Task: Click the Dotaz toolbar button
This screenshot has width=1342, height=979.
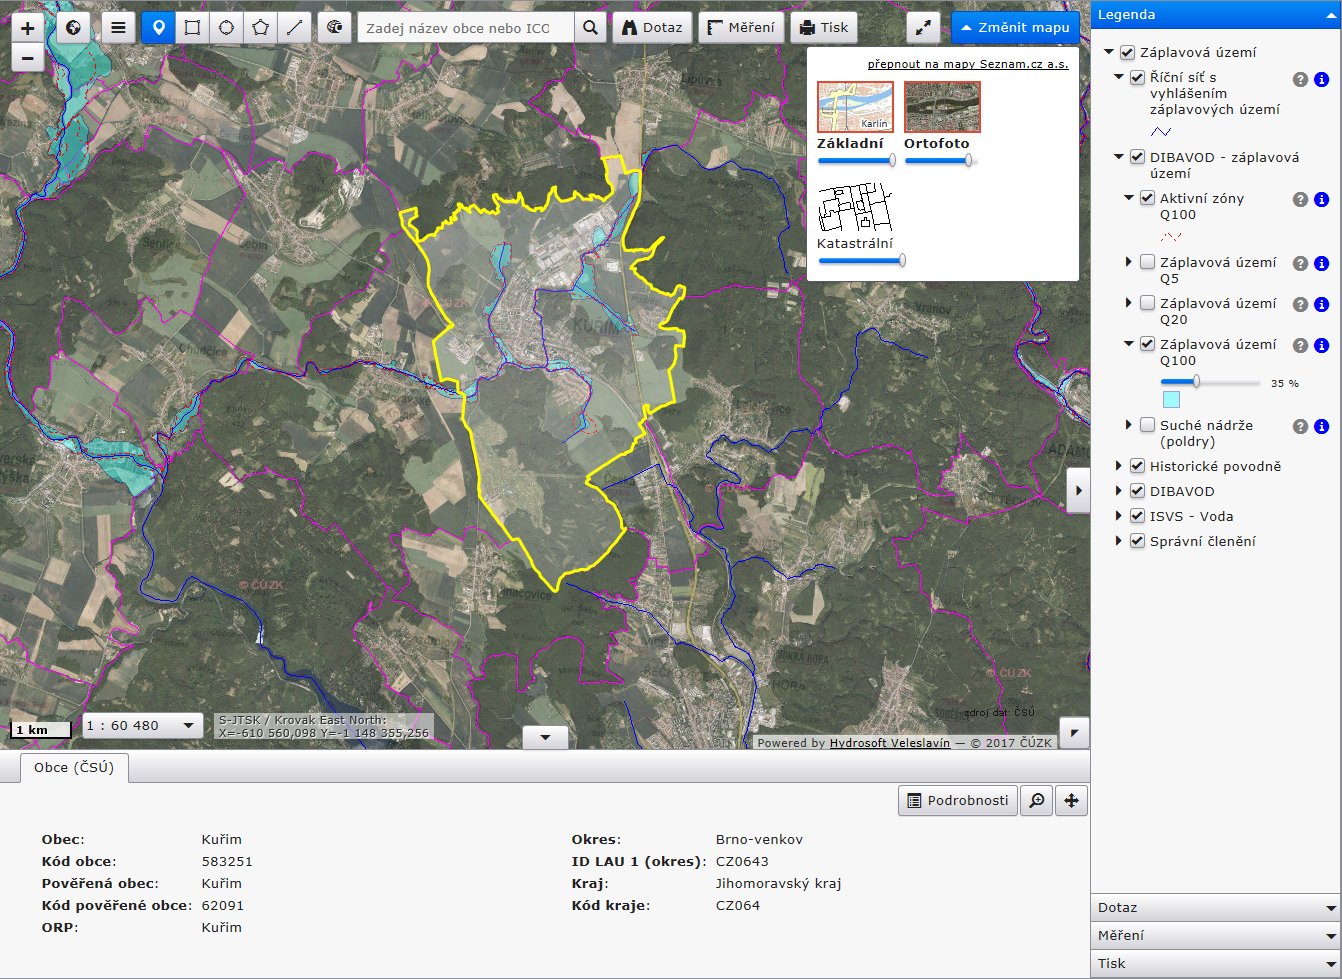Action: (652, 28)
